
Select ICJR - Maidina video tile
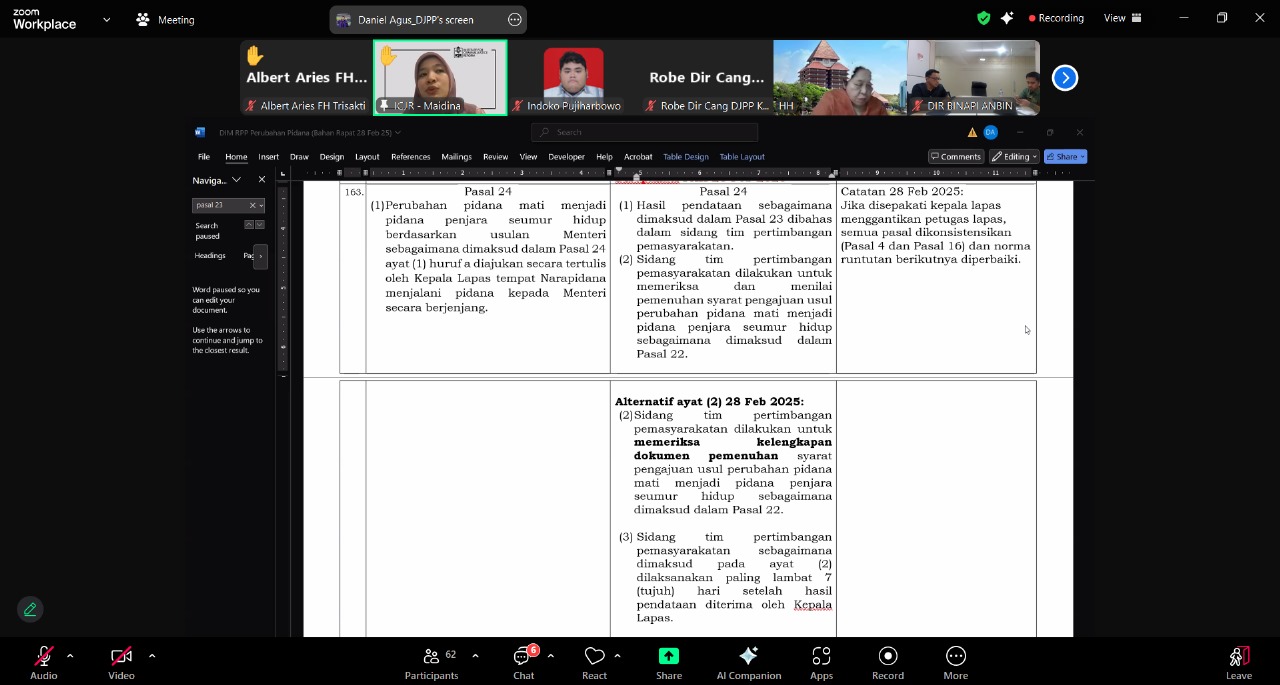click(x=440, y=77)
